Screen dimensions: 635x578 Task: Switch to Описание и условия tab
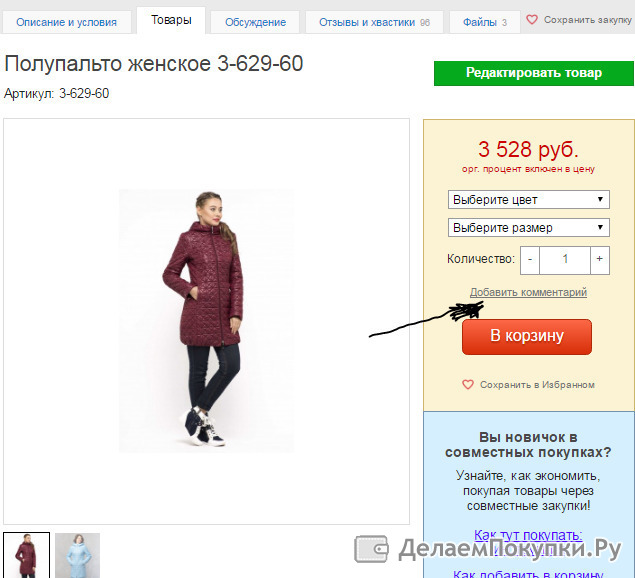[x=66, y=22]
